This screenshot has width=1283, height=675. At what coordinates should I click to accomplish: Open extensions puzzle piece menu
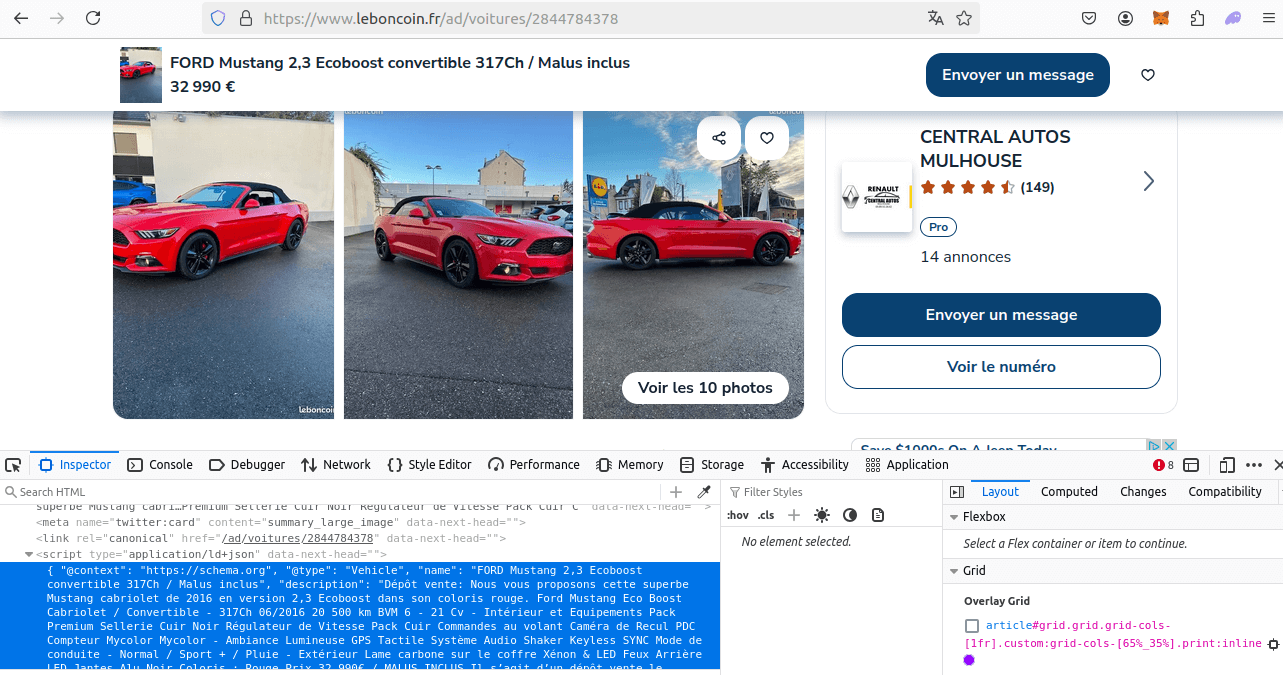click(1197, 18)
